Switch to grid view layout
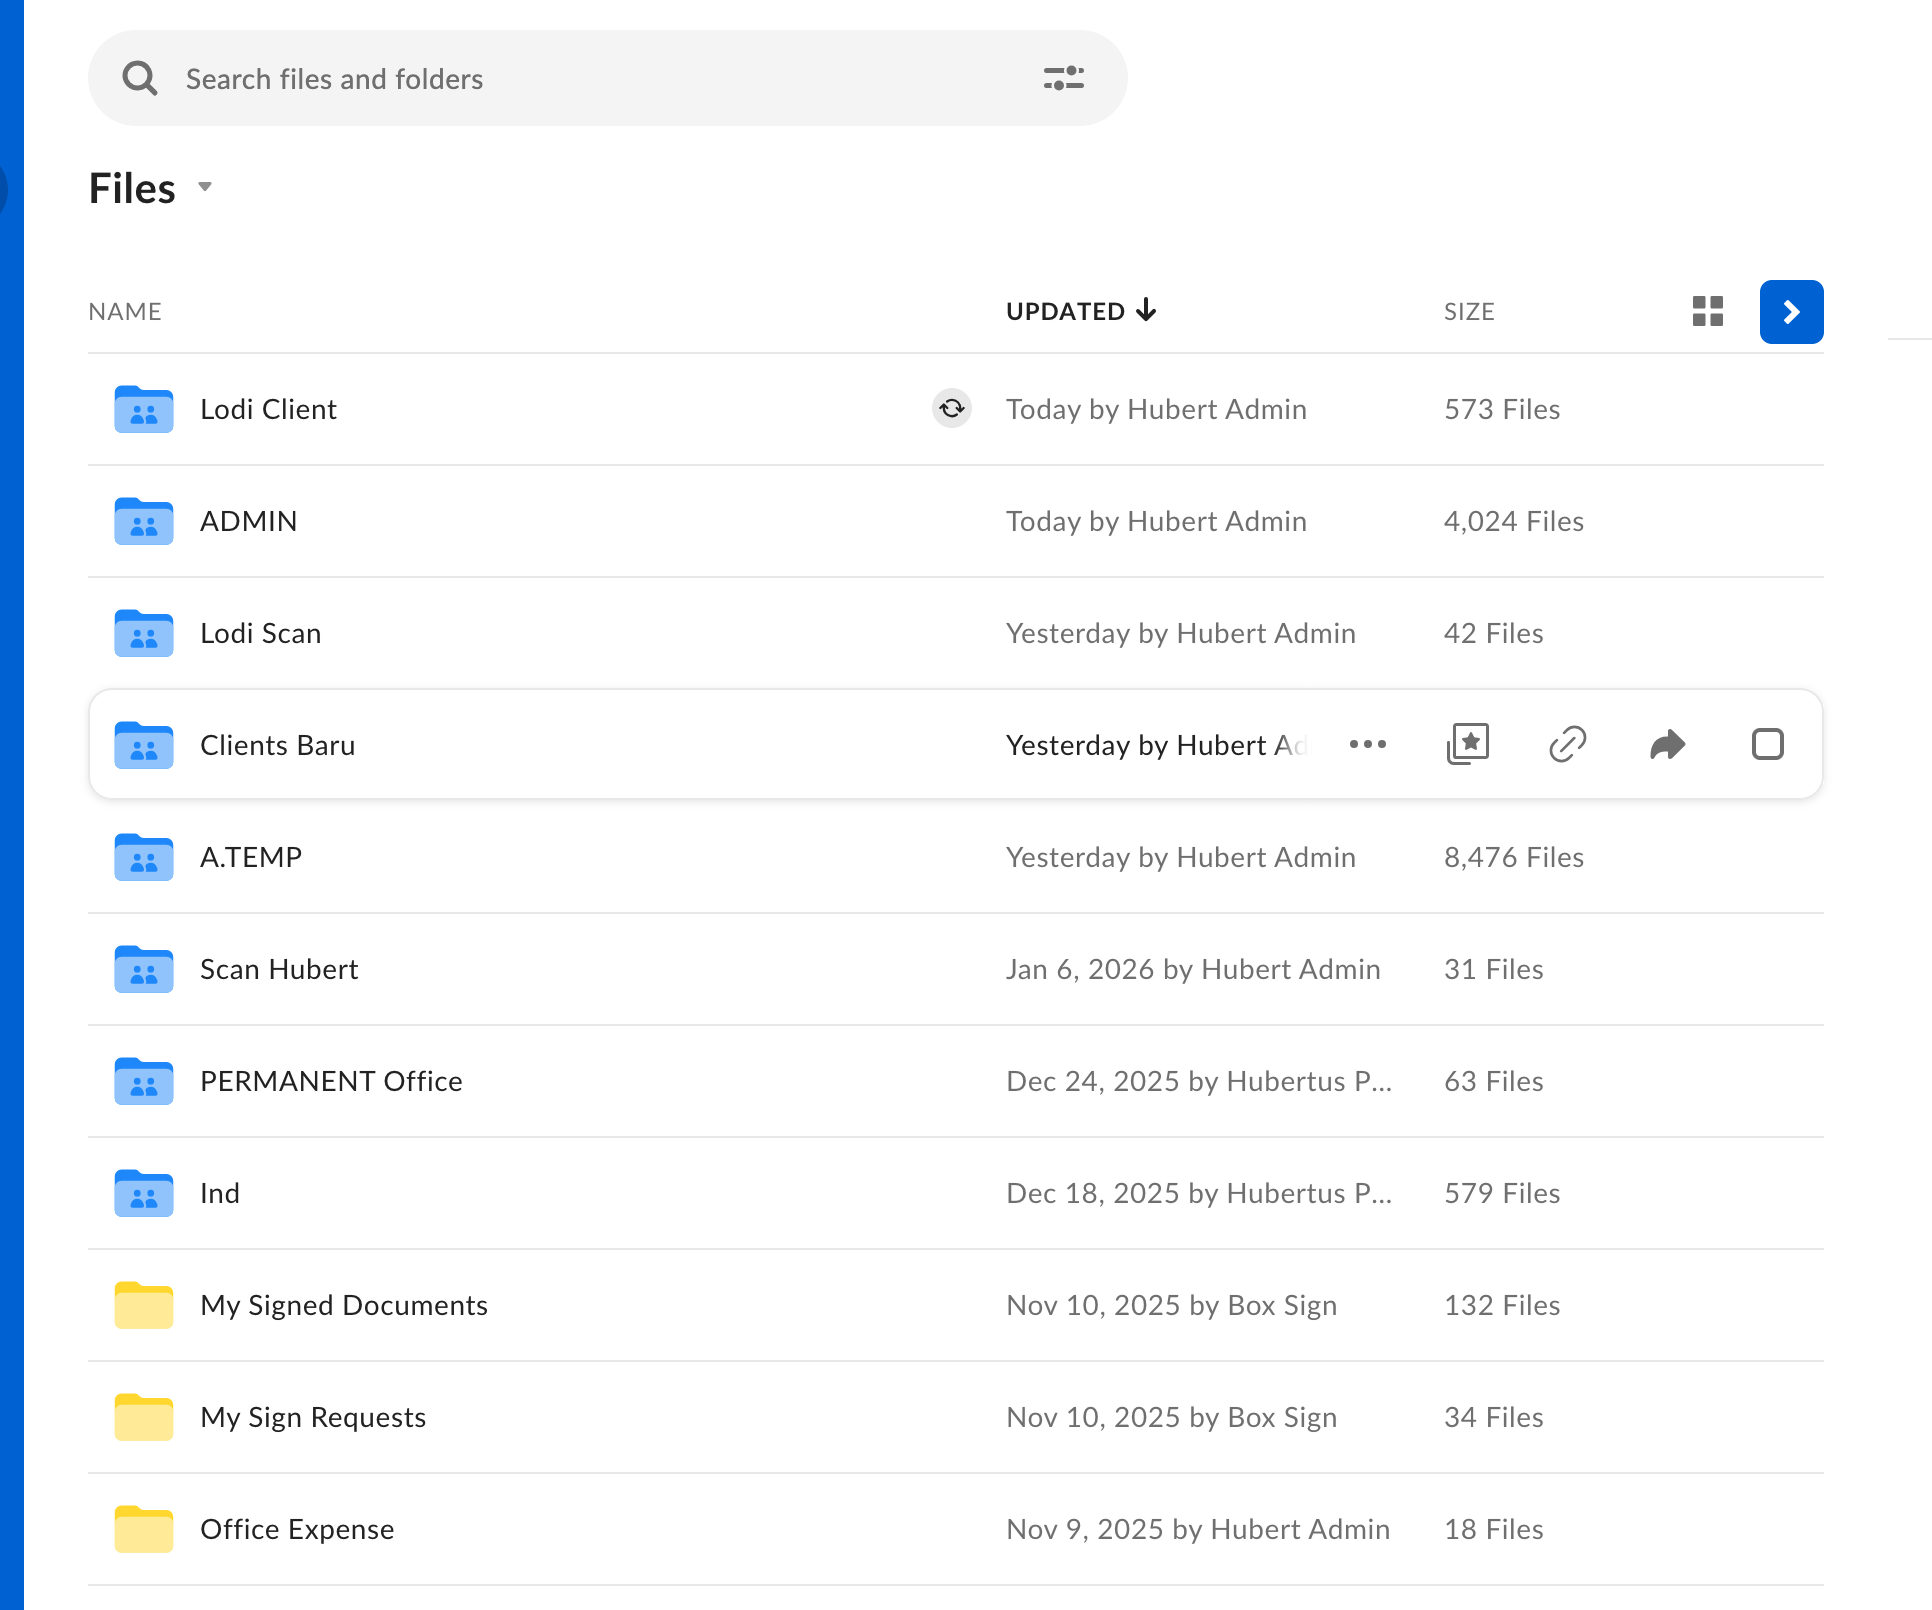This screenshot has height=1610, width=1932. [1707, 311]
